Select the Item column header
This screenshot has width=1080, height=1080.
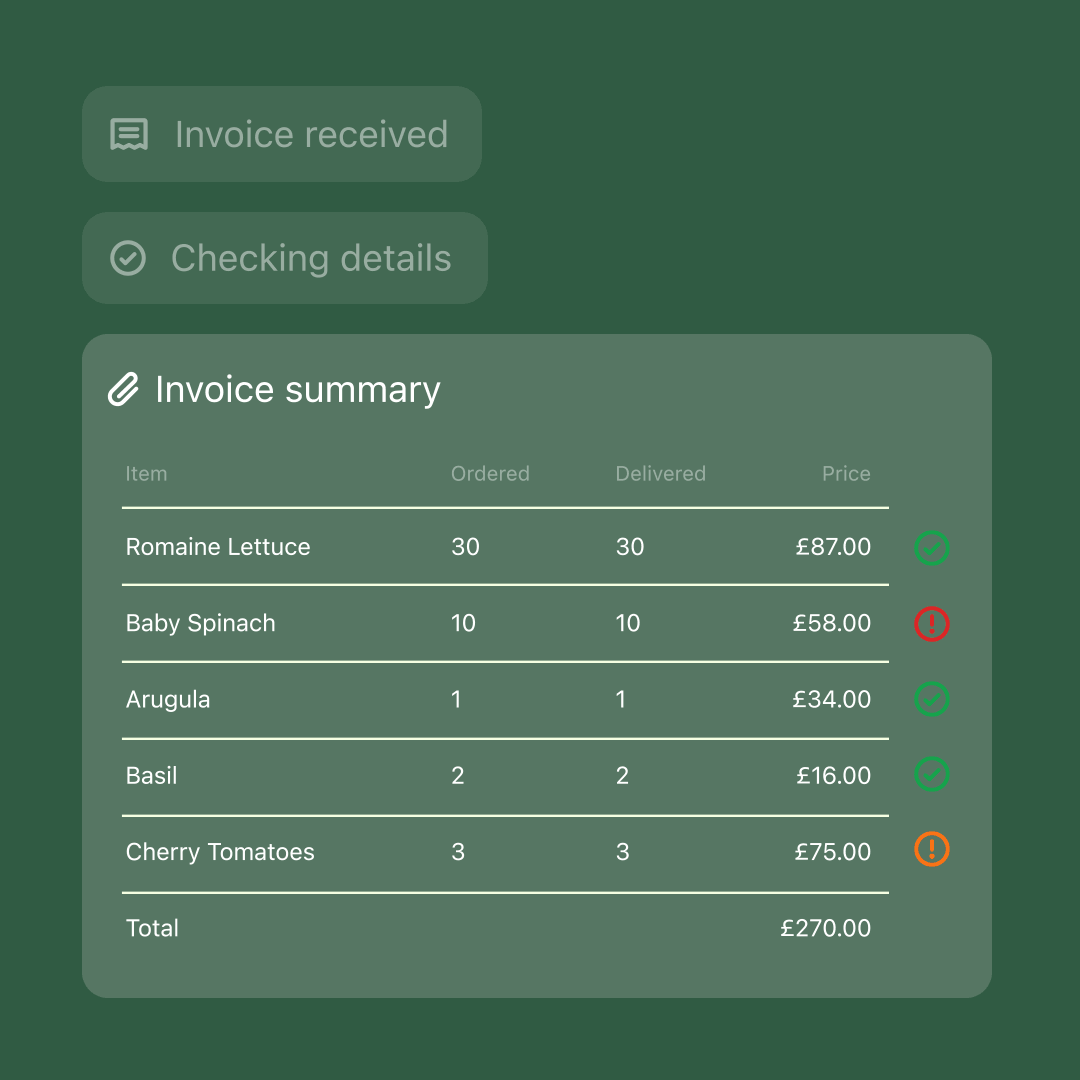[x=146, y=474]
